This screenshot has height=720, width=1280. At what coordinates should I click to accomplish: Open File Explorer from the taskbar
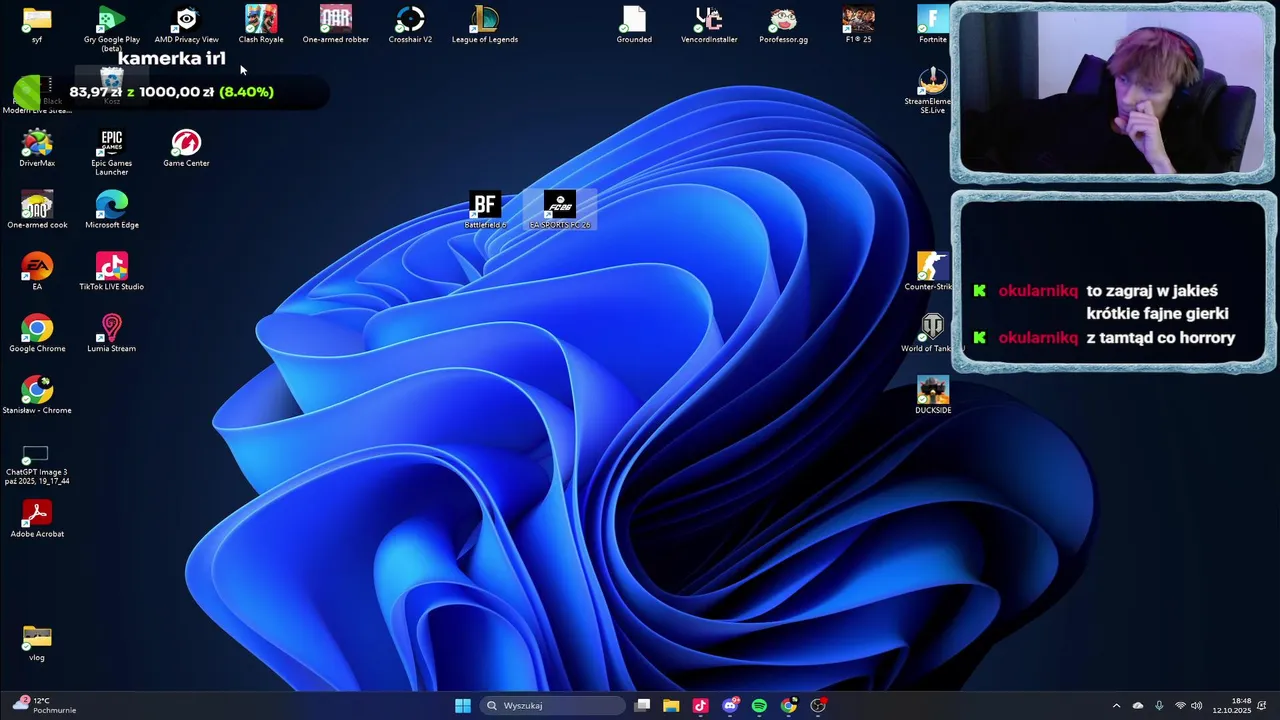671,706
